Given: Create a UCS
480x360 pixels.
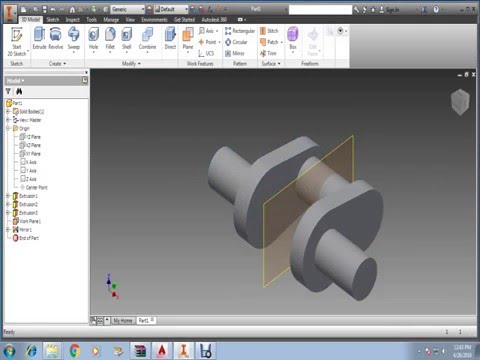Looking at the screenshot, I should pos(206,53).
